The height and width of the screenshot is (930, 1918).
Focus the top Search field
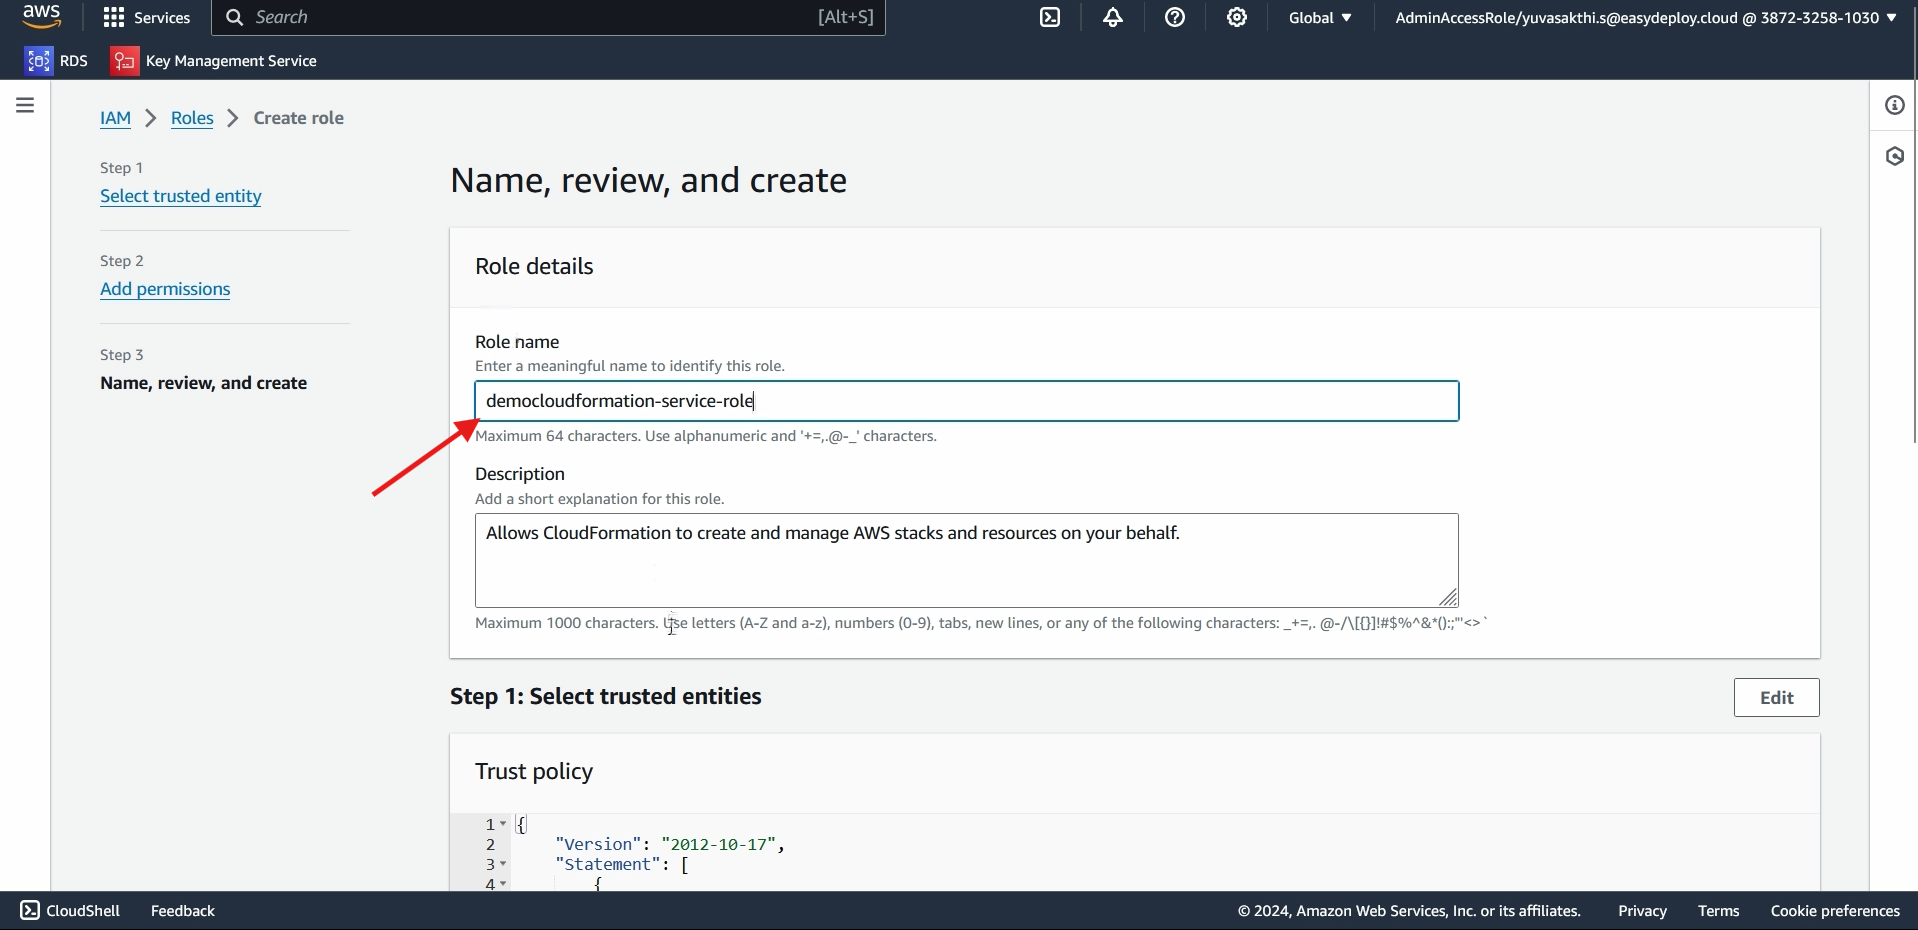coord(548,17)
